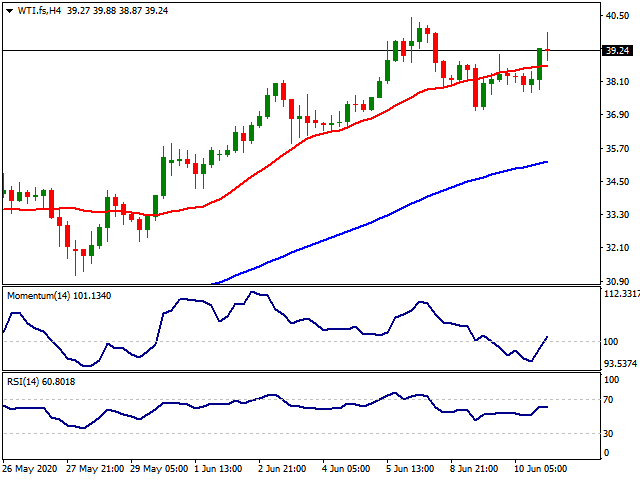Click the 29 May 05:00 time label
The height and width of the screenshot is (480, 640).
click(x=159, y=469)
